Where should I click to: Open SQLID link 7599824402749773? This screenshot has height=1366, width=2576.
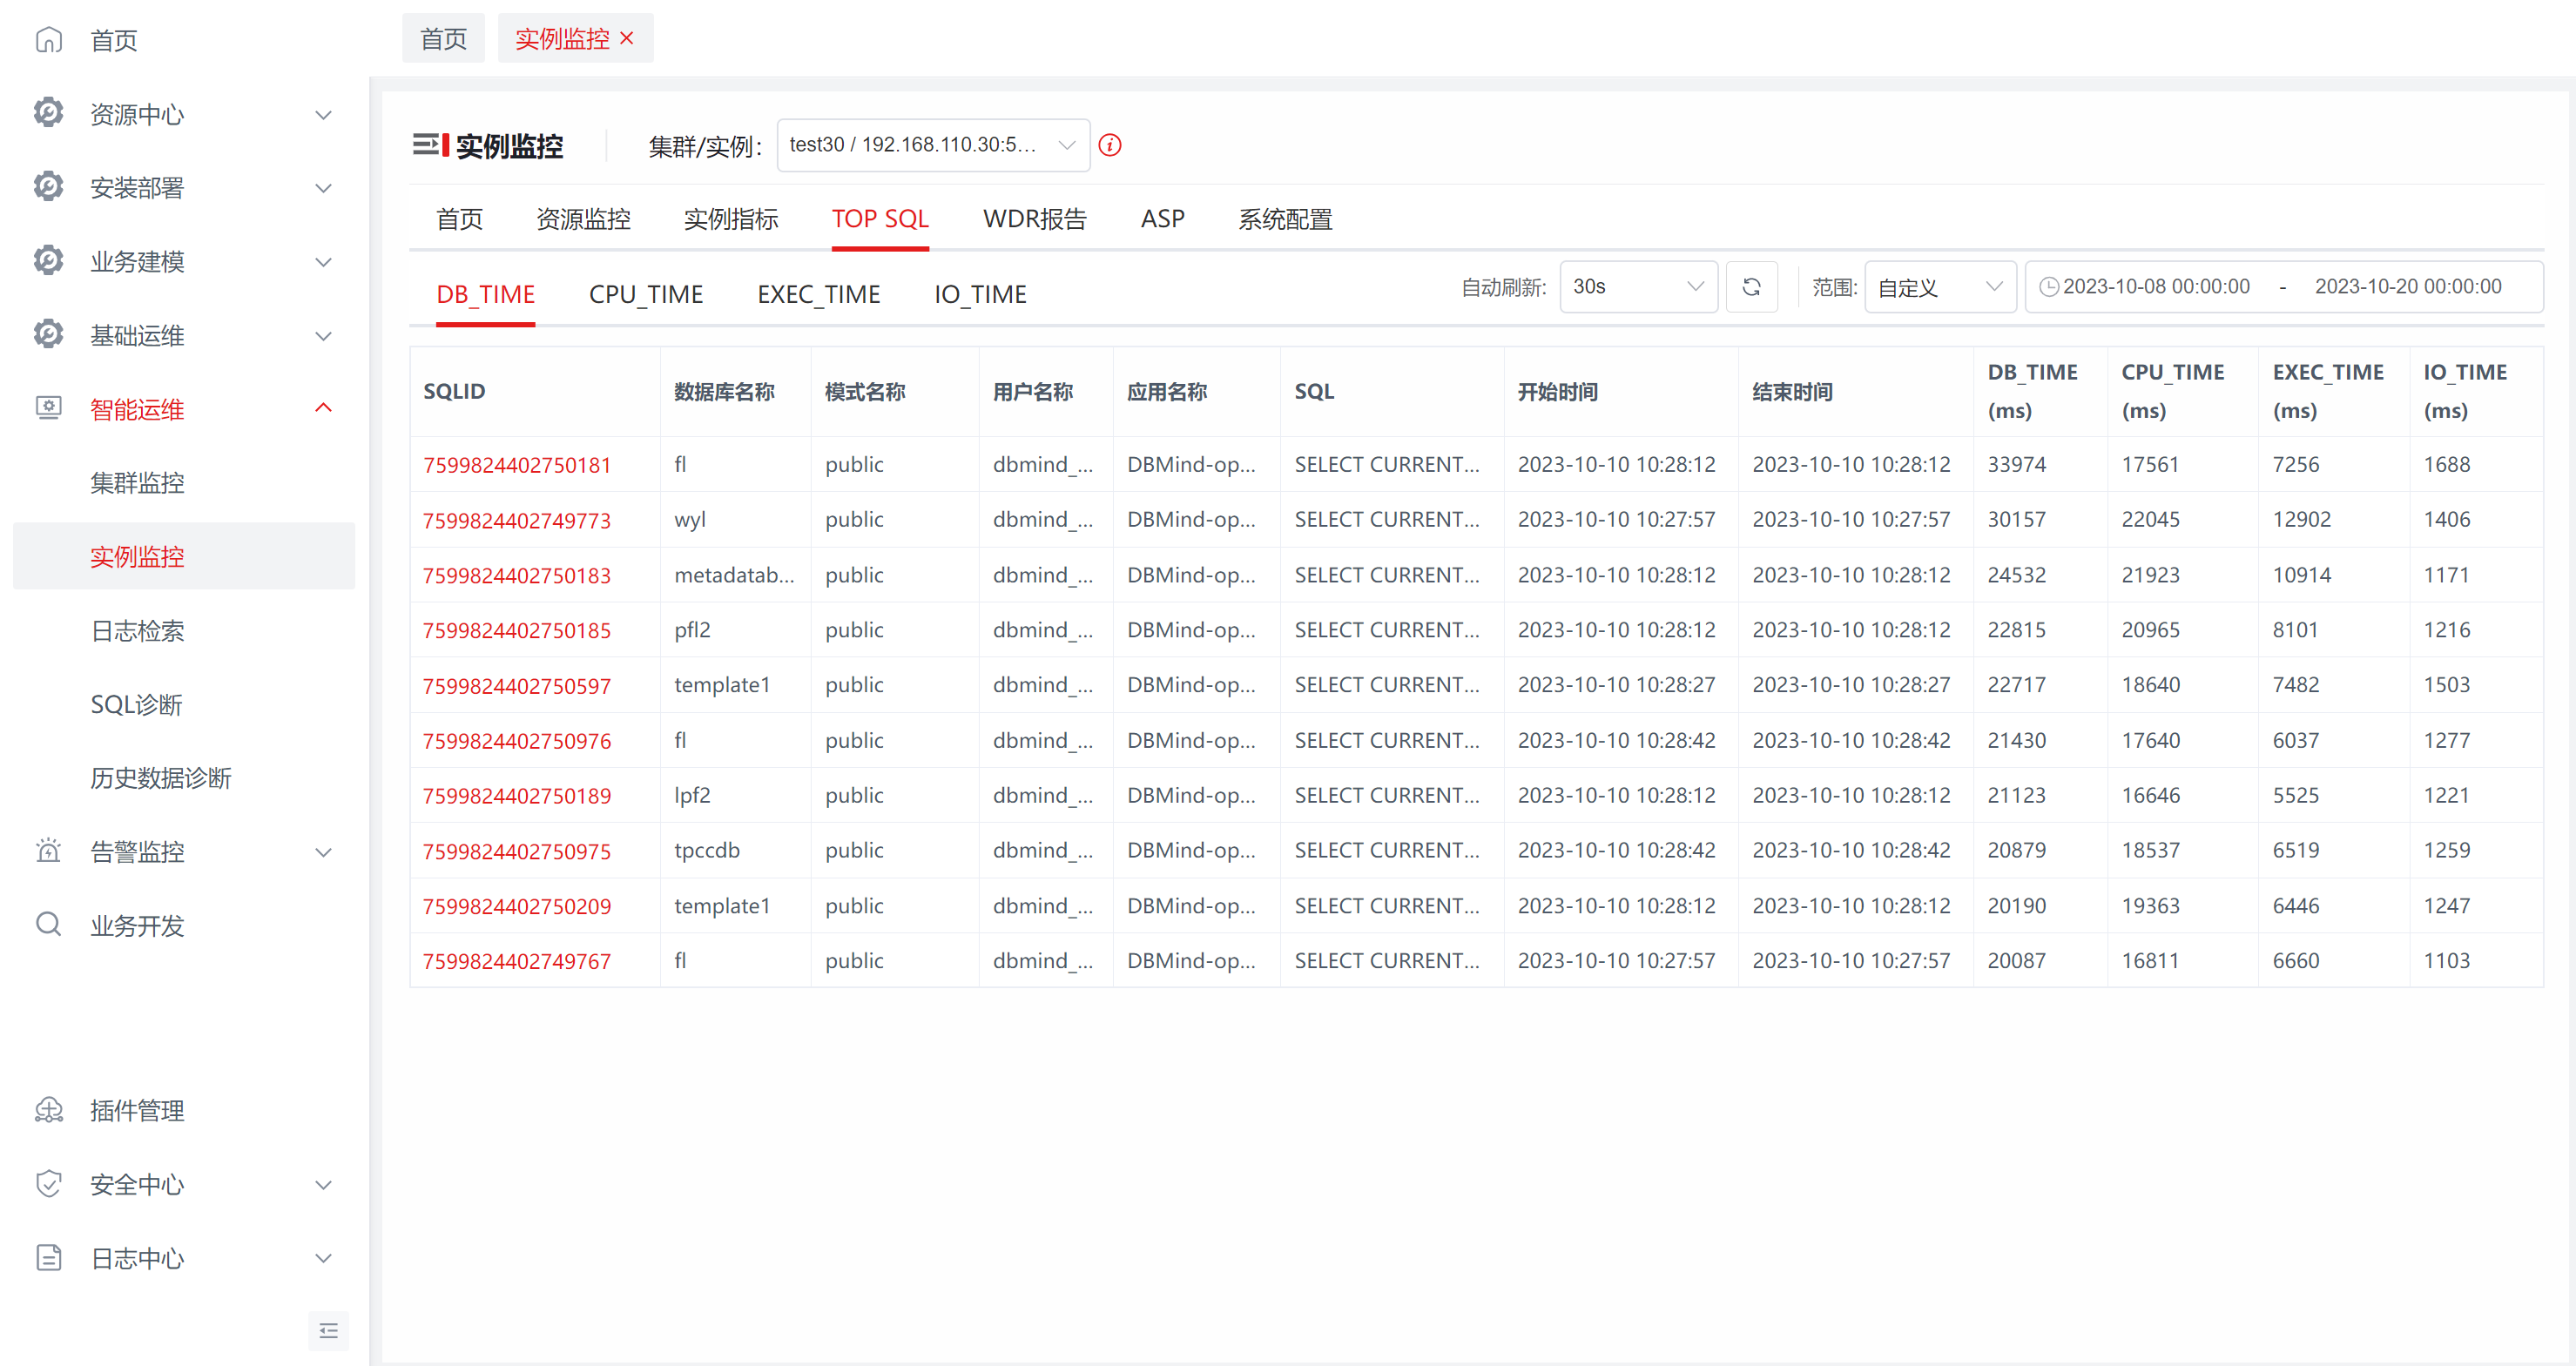coord(516,520)
